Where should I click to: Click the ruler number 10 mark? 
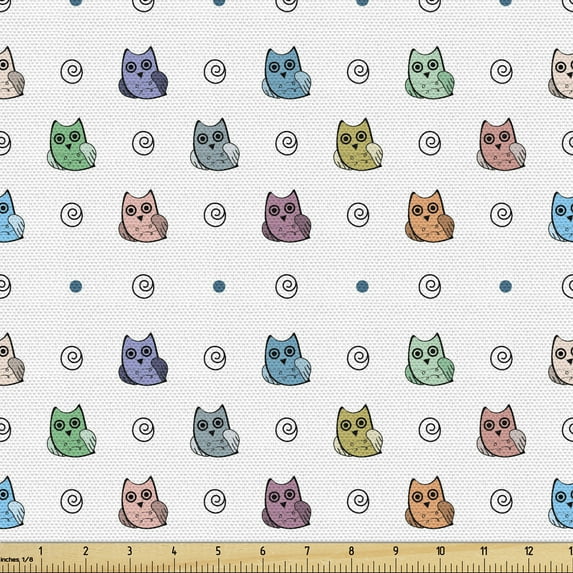coord(440,551)
